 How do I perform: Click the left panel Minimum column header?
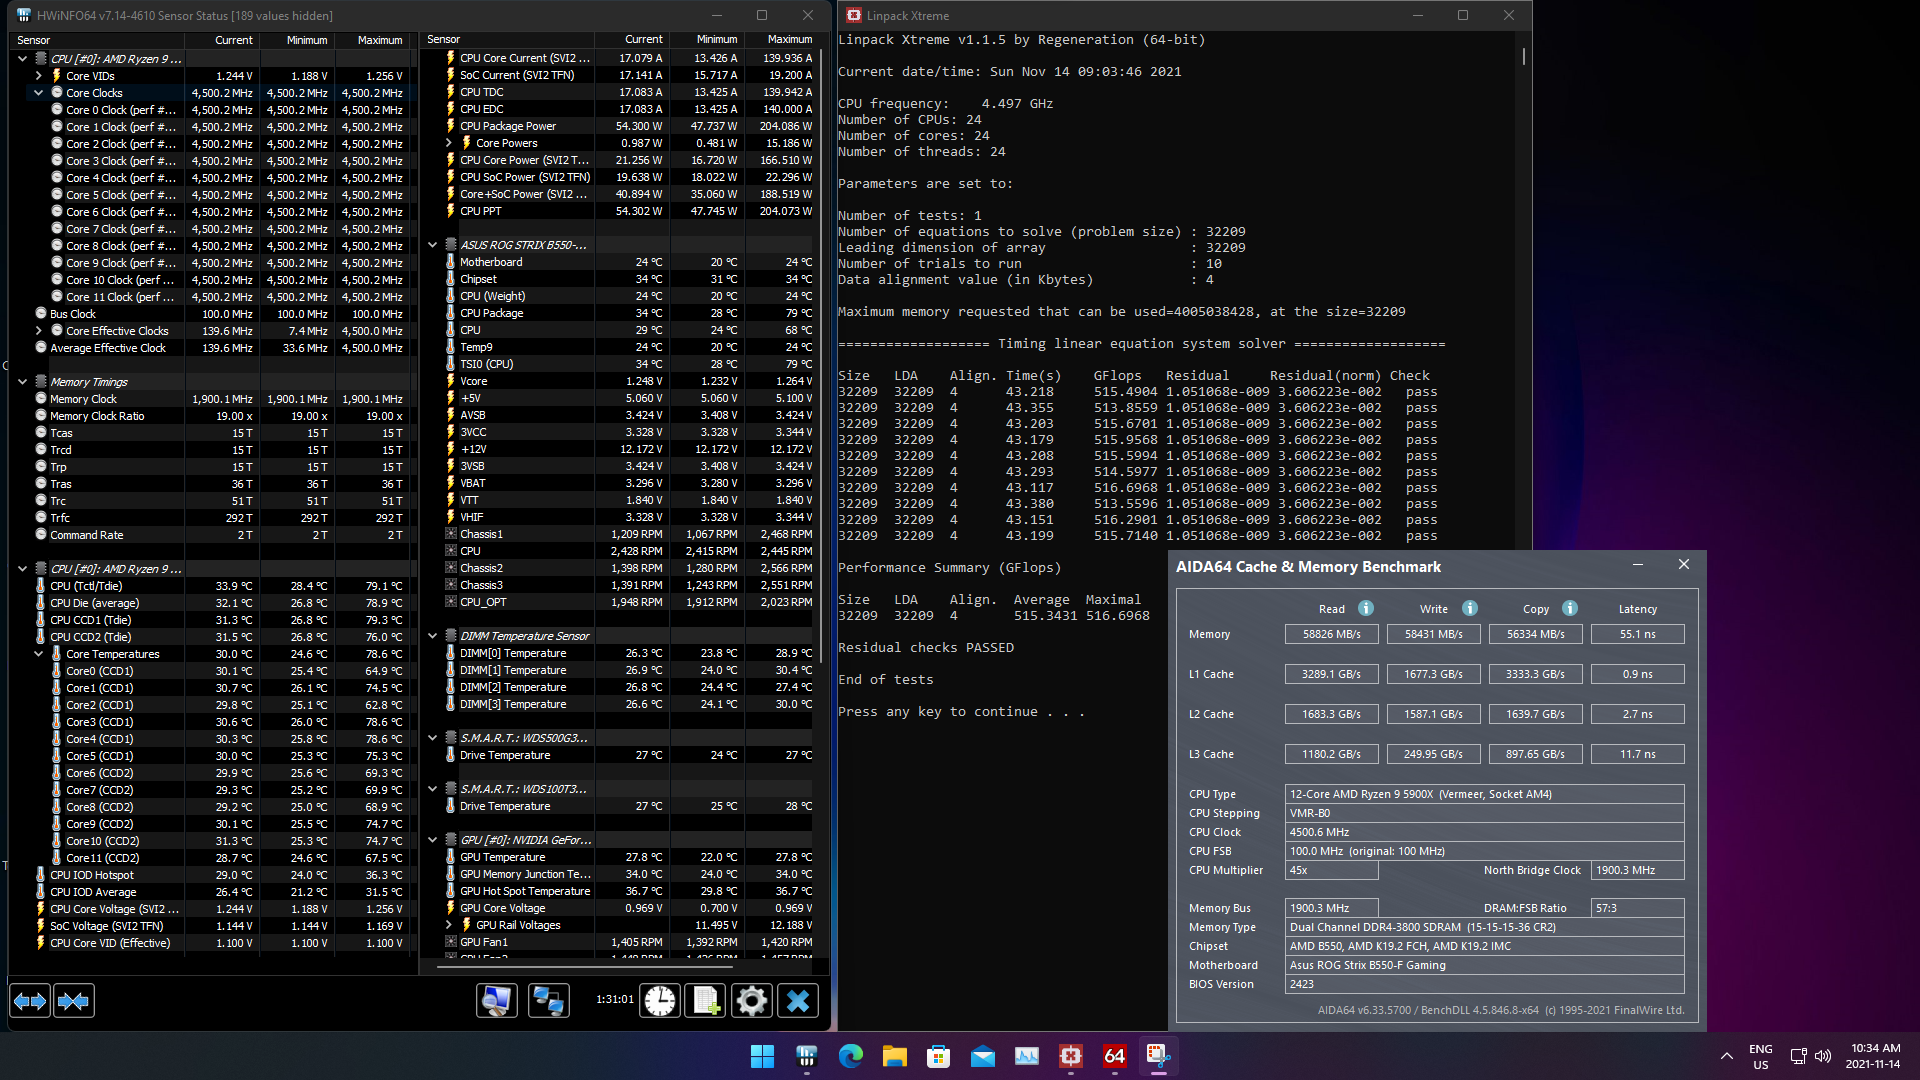(297, 40)
